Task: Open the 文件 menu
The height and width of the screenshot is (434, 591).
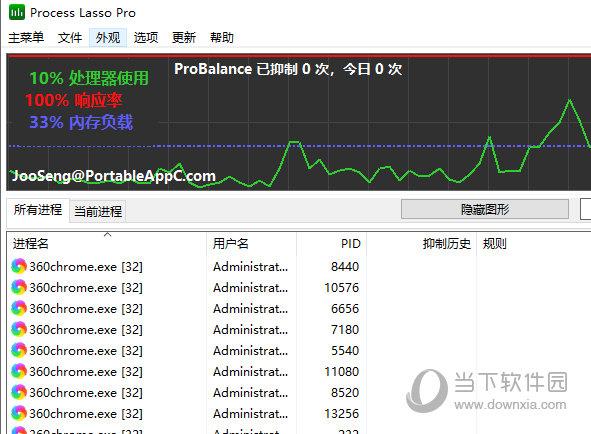Action: point(70,37)
